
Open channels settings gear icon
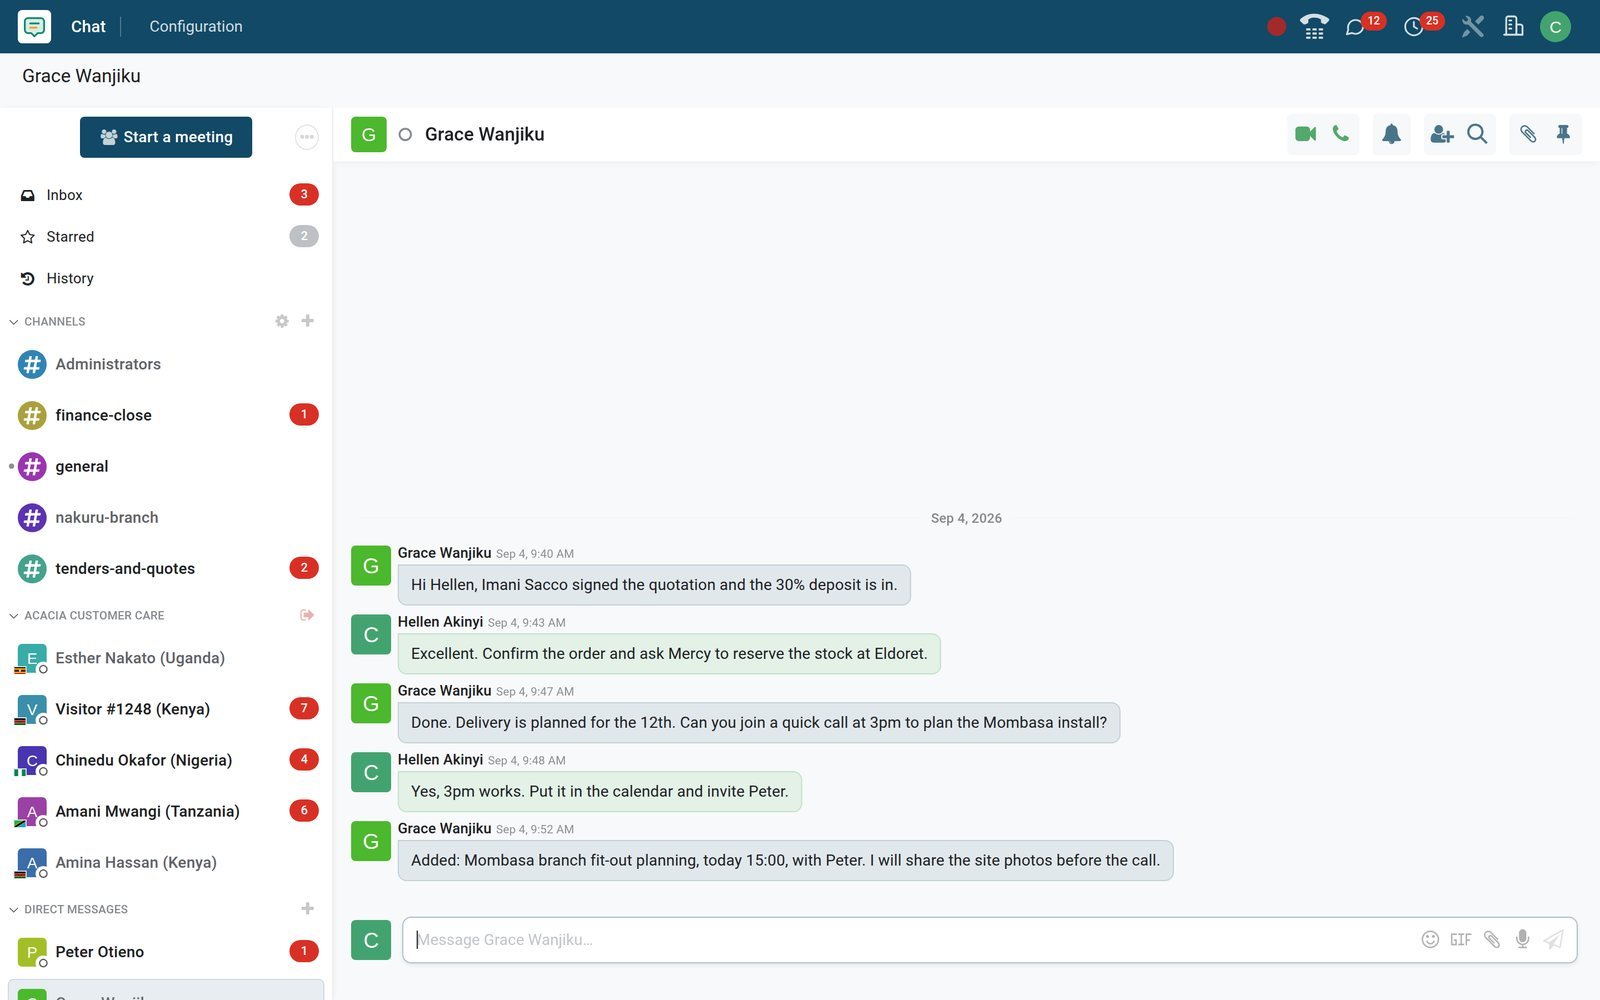pos(282,321)
